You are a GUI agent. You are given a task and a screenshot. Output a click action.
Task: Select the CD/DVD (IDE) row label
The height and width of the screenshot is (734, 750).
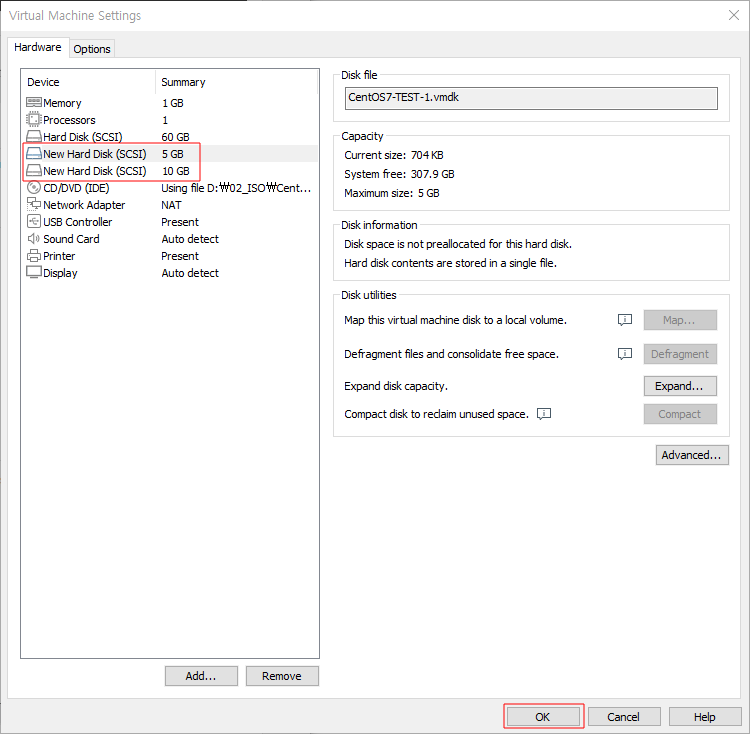coord(76,188)
